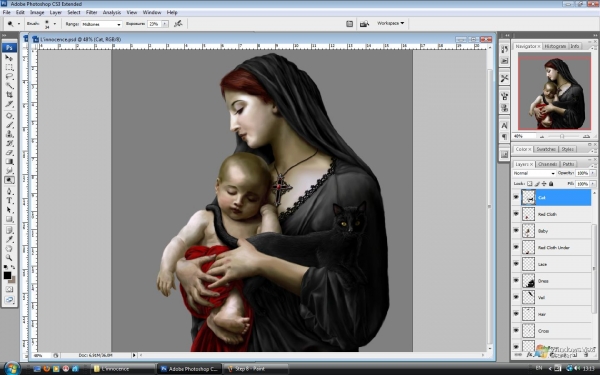This screenshot has width=600, height=375.
Task: Hide the Red Cloth layer
Action: [516, 214]
